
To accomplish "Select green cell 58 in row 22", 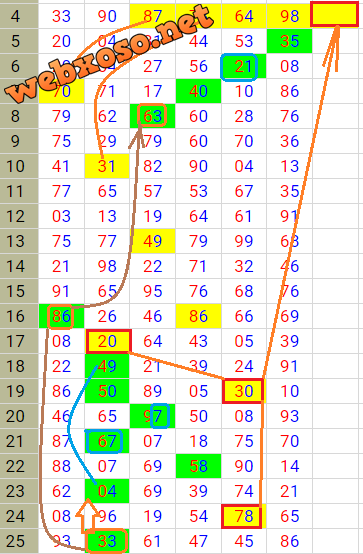I will pos(198,466).
